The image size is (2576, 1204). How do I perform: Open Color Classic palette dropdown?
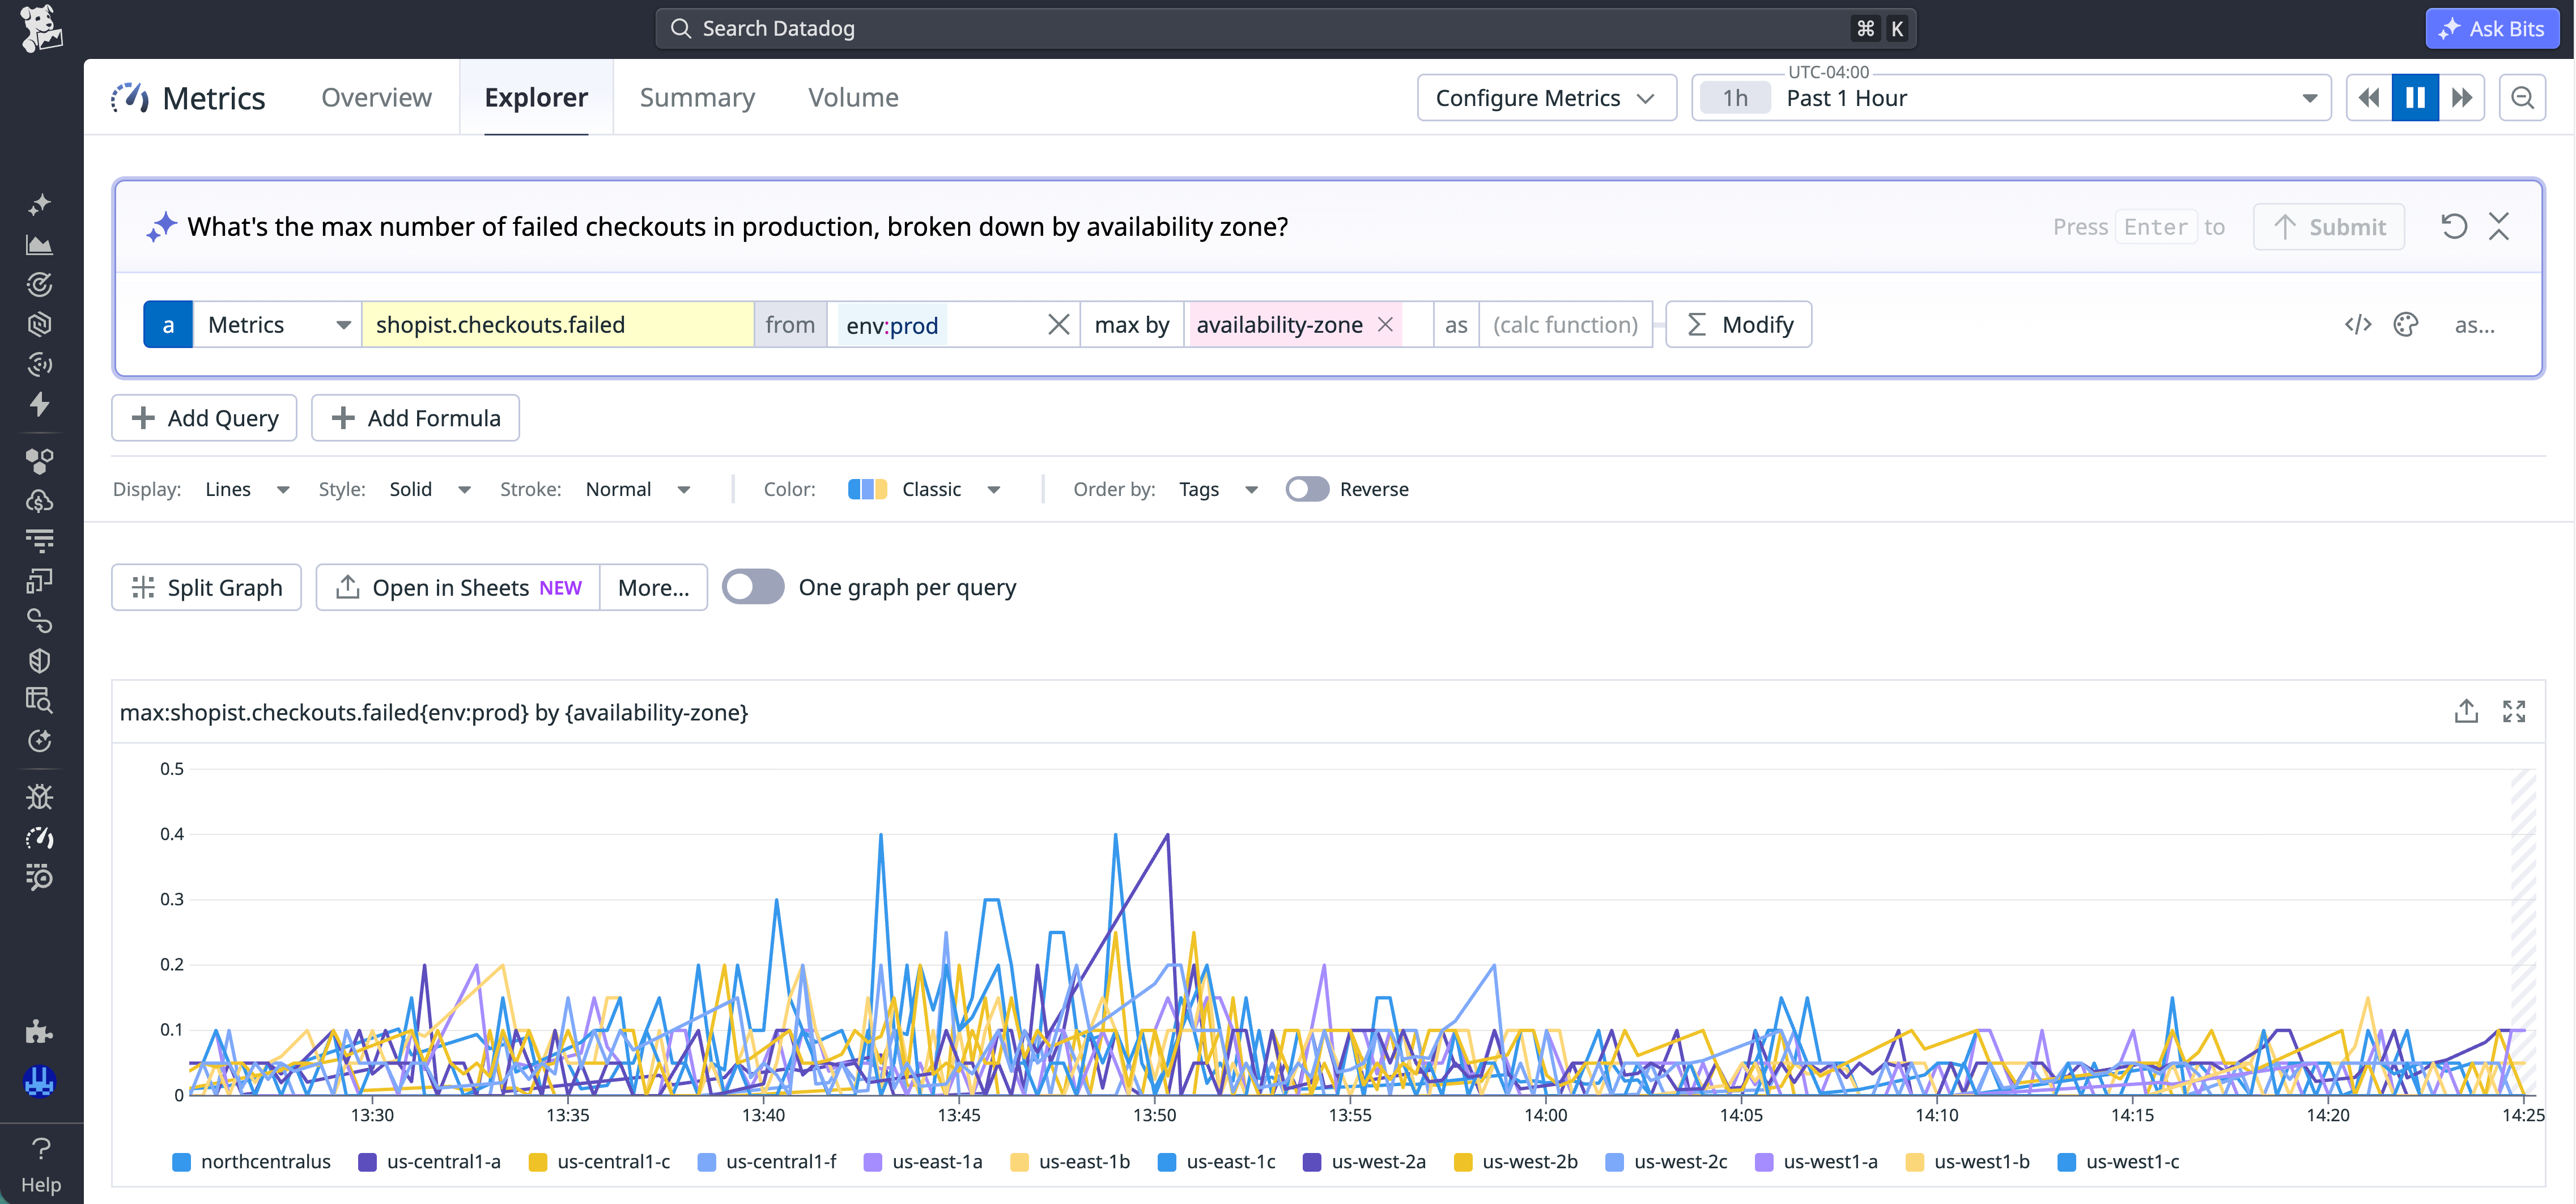pyautogui.click(x=924, y=489)
